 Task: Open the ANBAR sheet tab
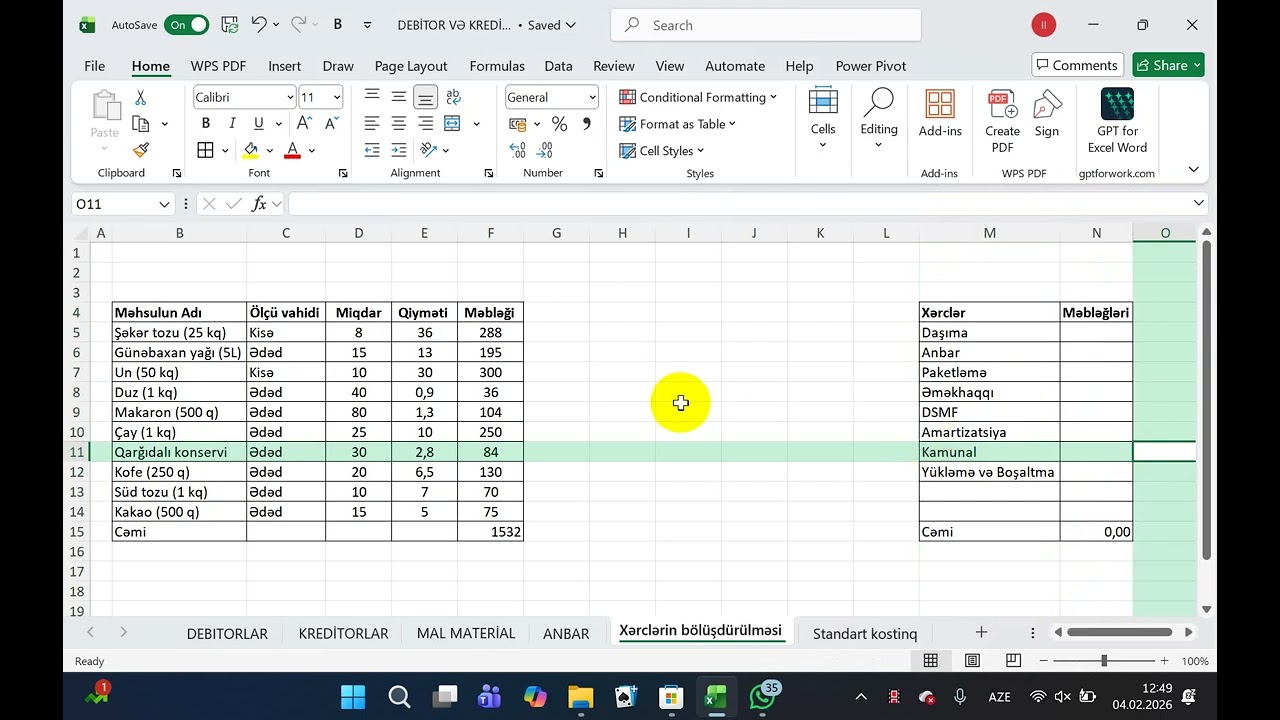[x=566, y=633]
